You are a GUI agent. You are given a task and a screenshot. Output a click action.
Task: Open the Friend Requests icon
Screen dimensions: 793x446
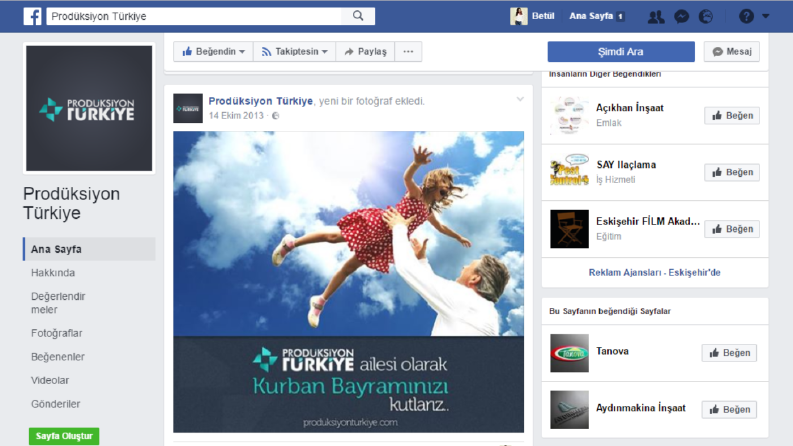pos(656,17)
